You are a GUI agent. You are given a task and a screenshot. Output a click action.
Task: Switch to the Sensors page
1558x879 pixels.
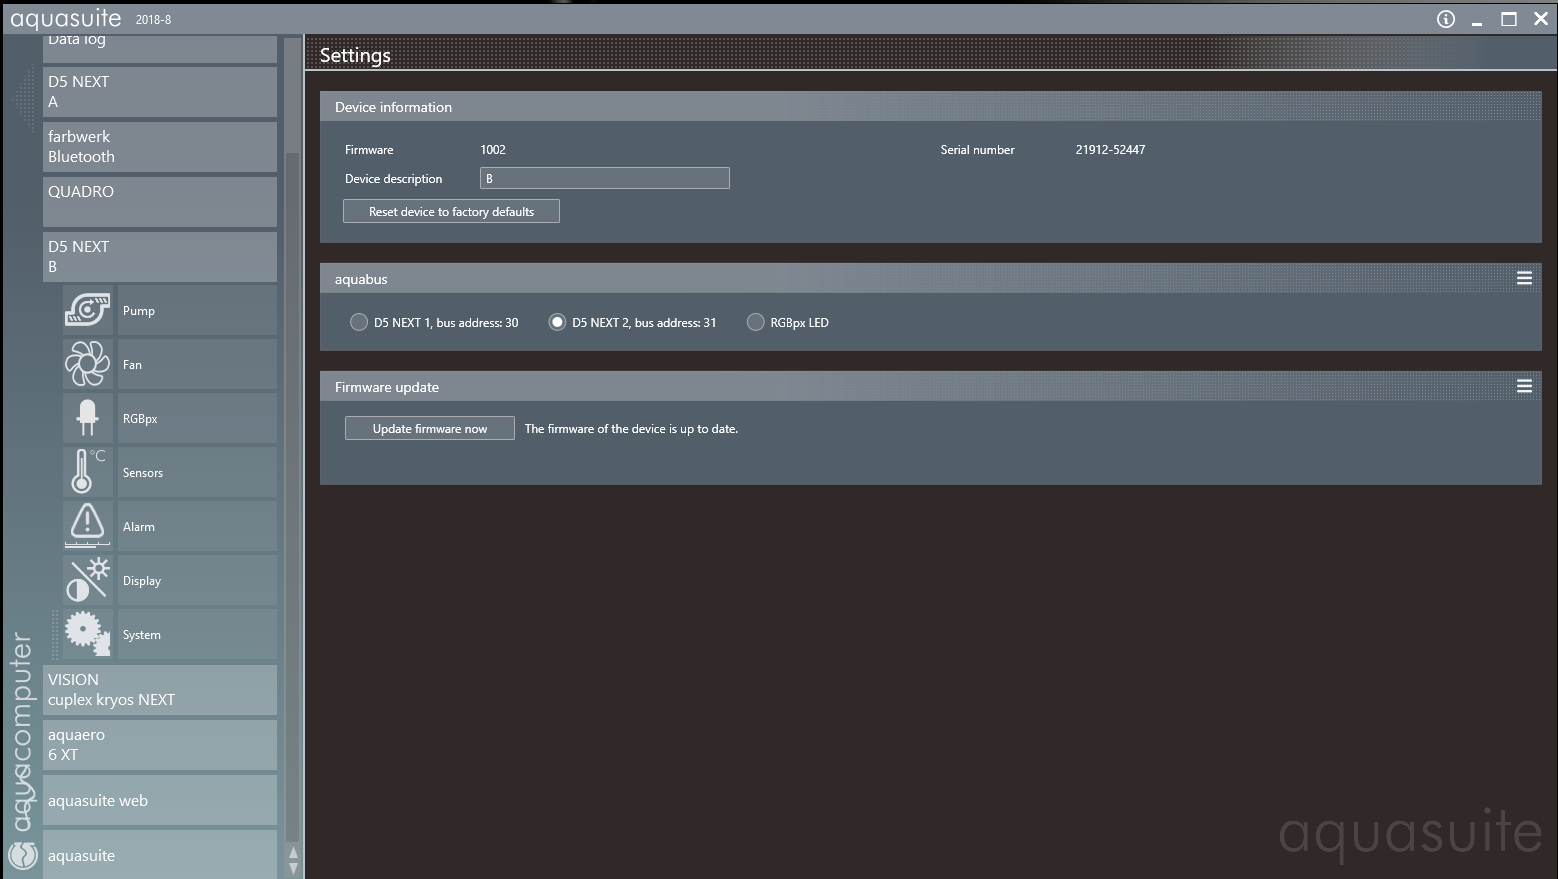197,472
